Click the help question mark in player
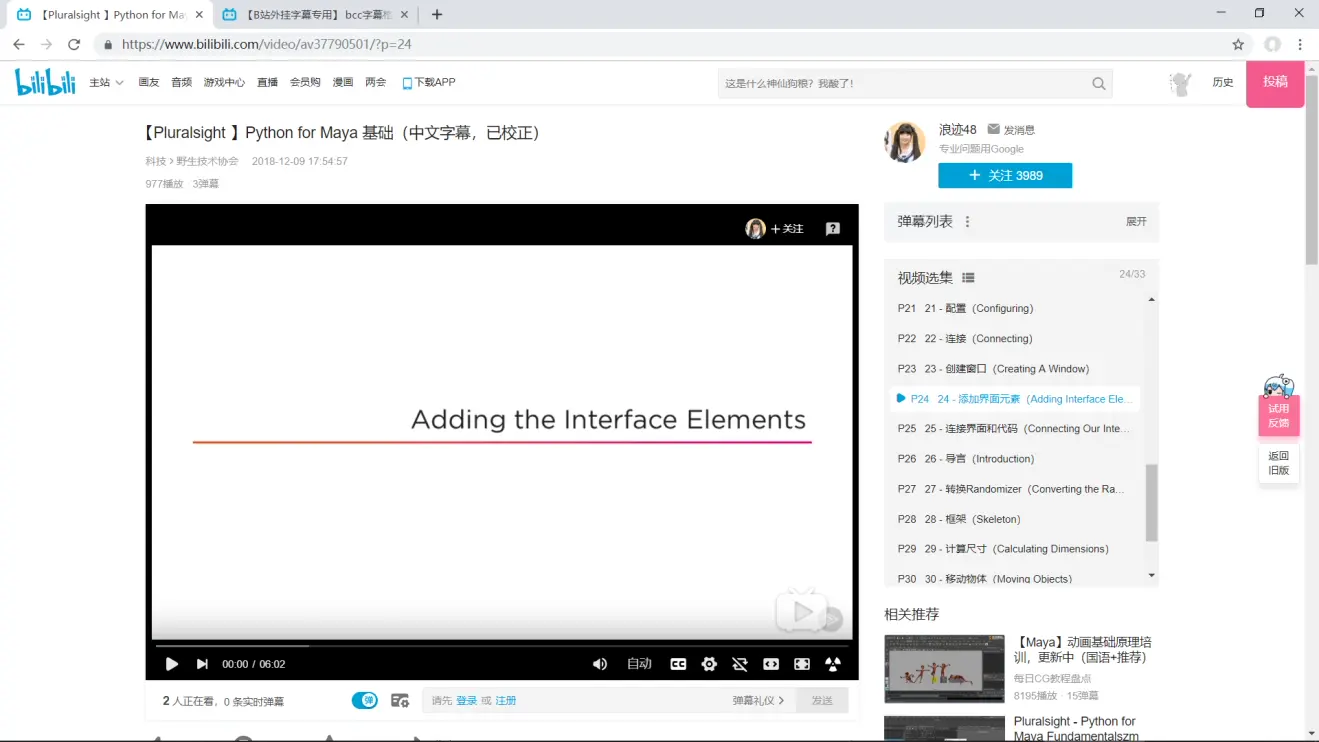The width and height of the screenshot is (1319, 742). [833, 229]
